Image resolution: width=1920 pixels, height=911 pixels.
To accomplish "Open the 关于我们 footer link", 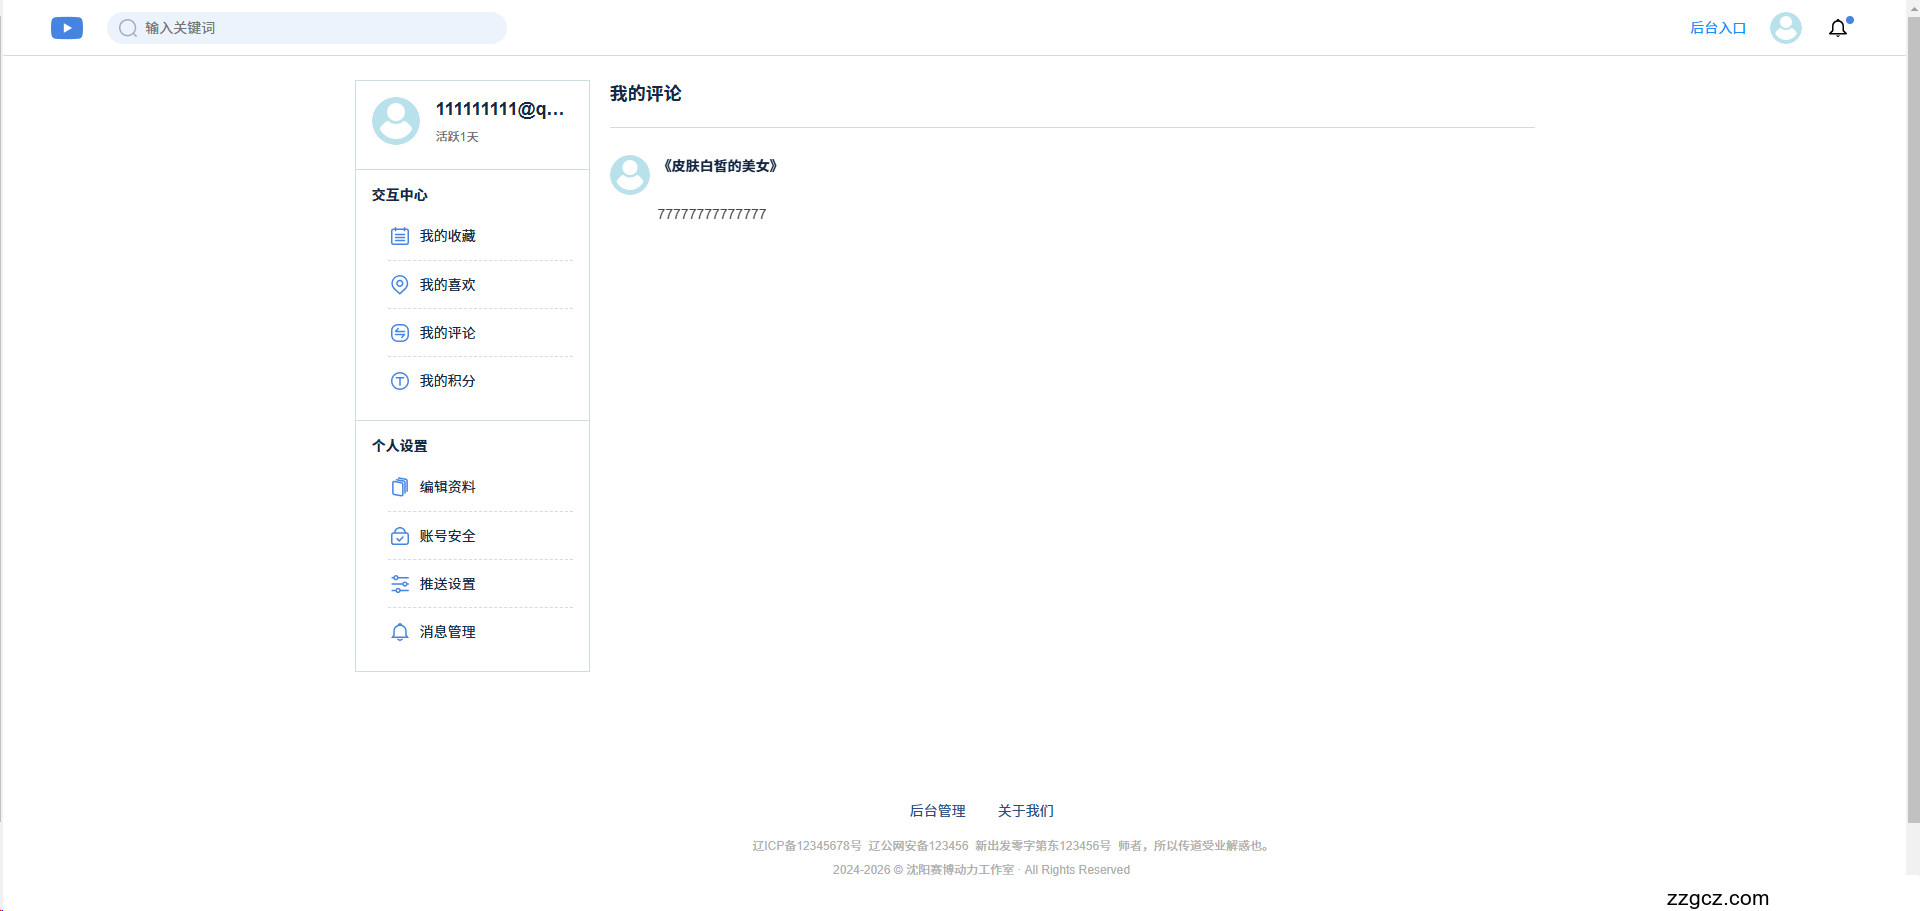I will tap(1025, 811).
